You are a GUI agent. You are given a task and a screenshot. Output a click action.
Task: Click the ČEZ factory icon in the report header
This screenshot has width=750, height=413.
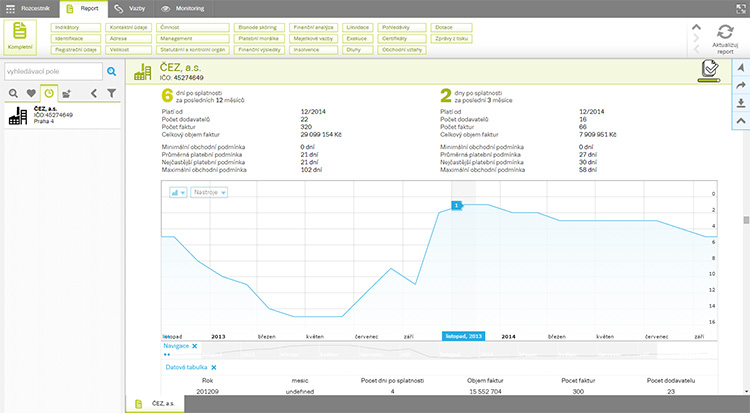[143, 72]
